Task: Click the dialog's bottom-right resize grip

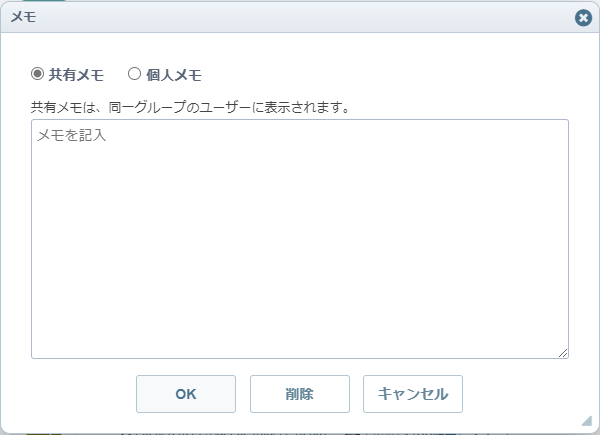Action: pos(586,421)
